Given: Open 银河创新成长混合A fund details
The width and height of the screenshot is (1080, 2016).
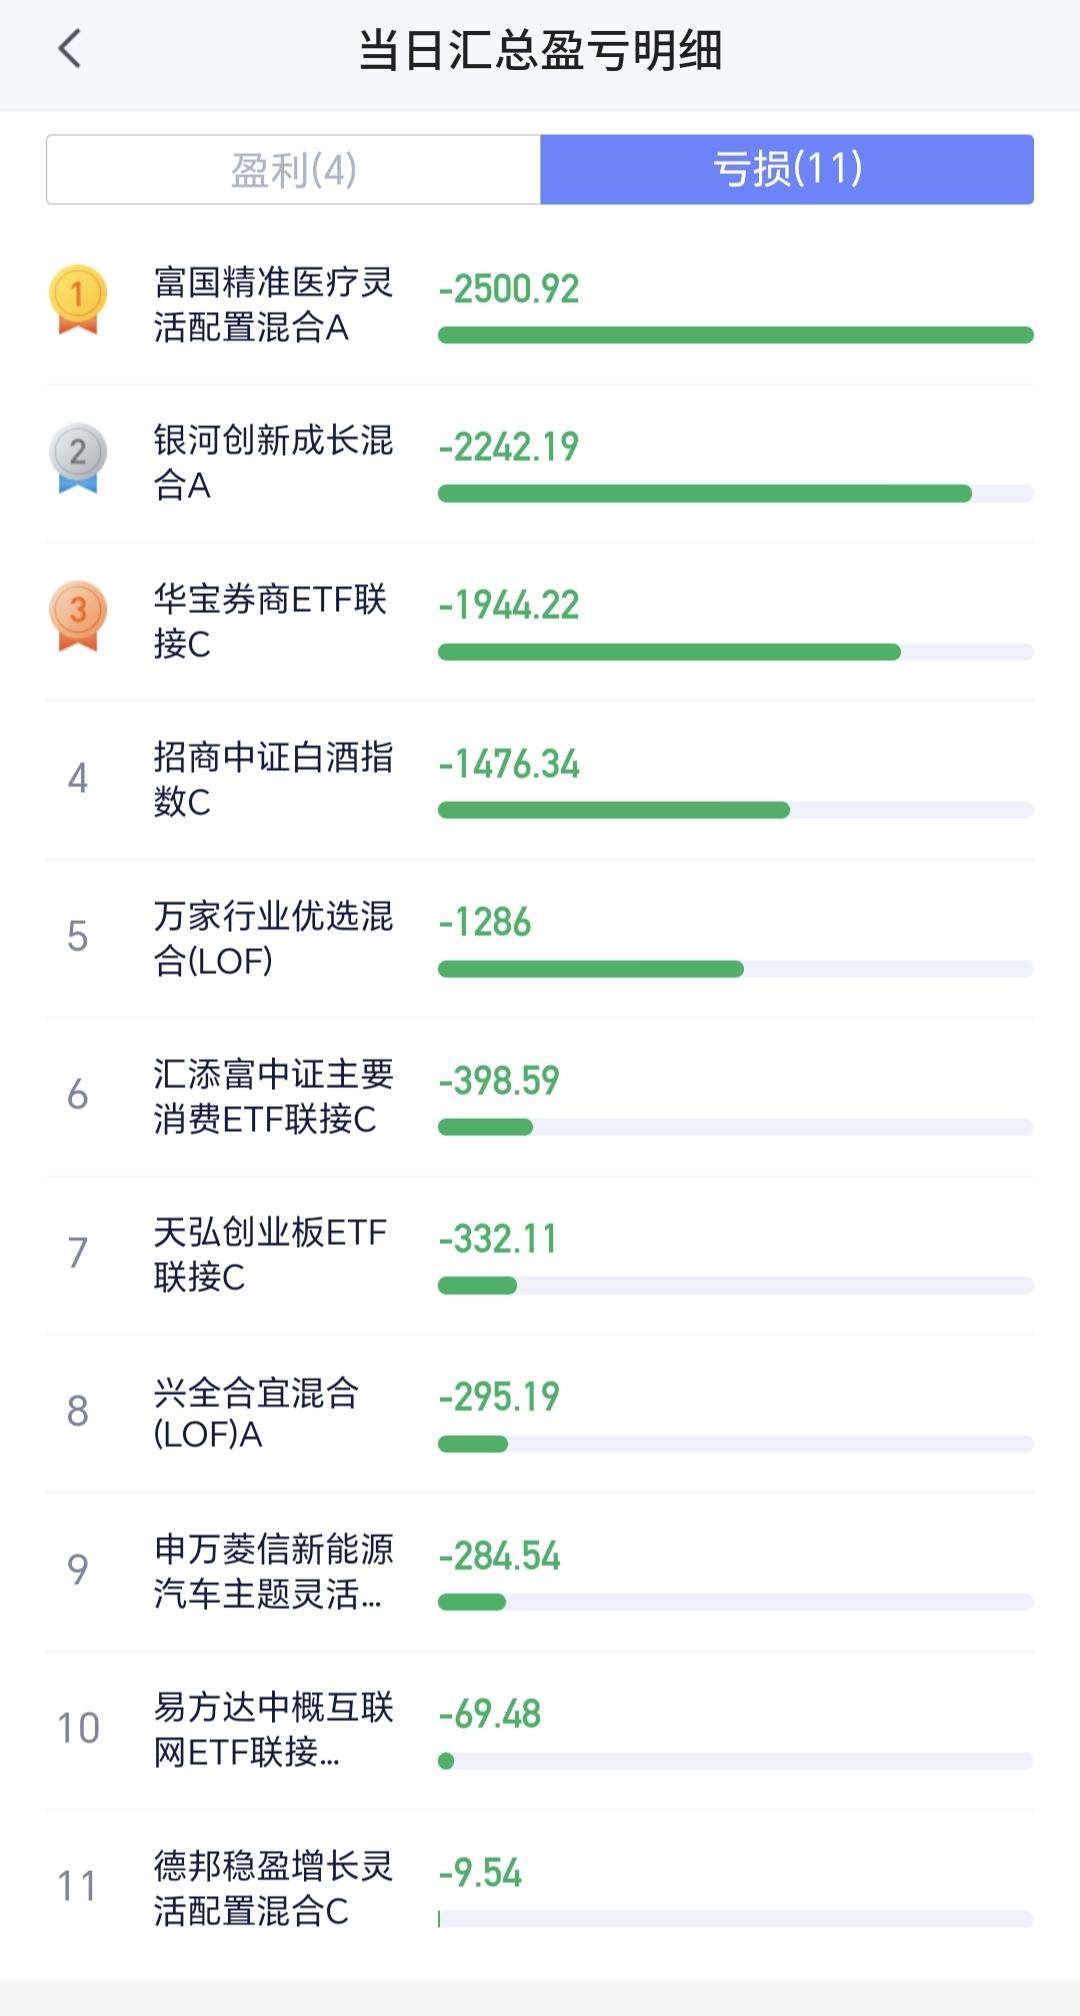Looking at the screenshot, I should (x=273, y=462).
